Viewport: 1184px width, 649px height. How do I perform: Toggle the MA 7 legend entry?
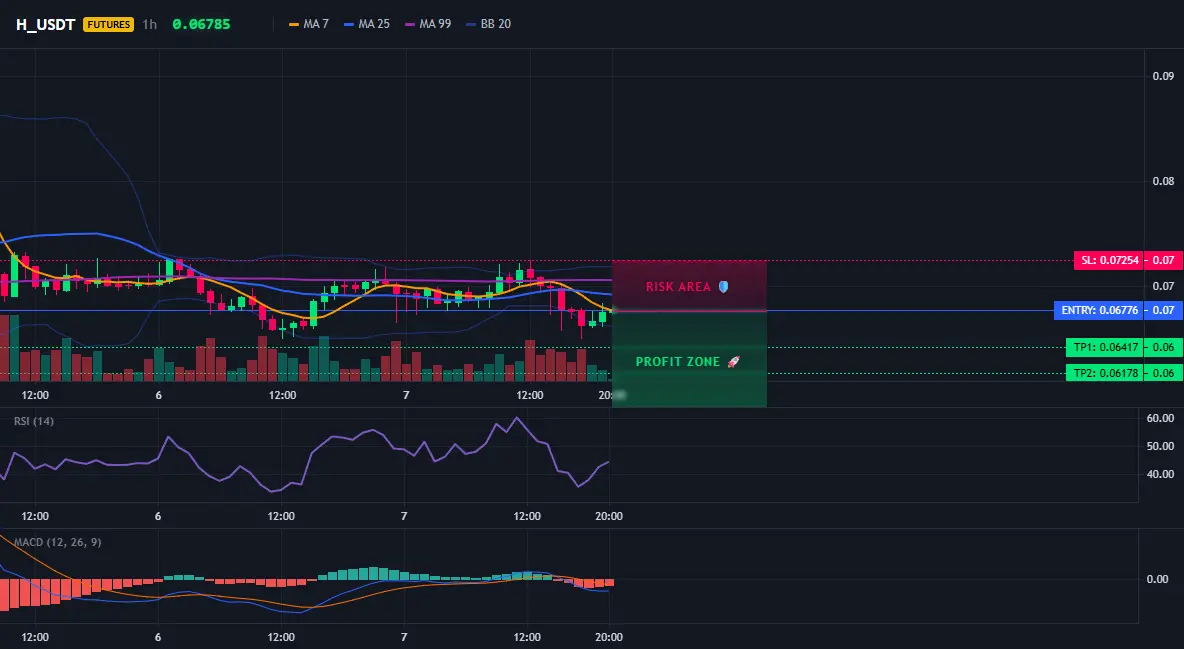coord(309,24)
